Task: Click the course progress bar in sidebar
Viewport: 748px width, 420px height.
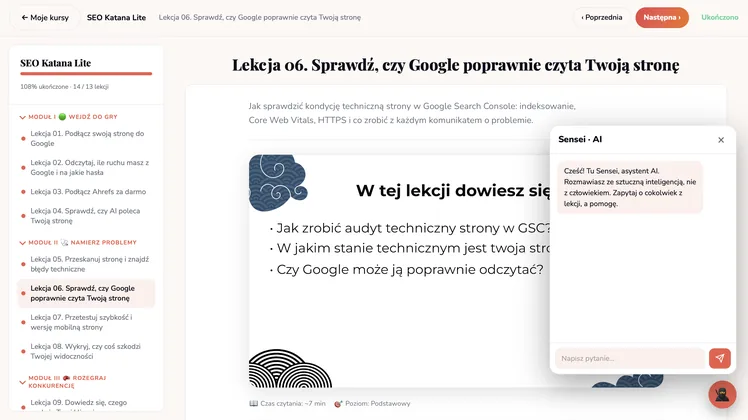Action: pos(86,74)
